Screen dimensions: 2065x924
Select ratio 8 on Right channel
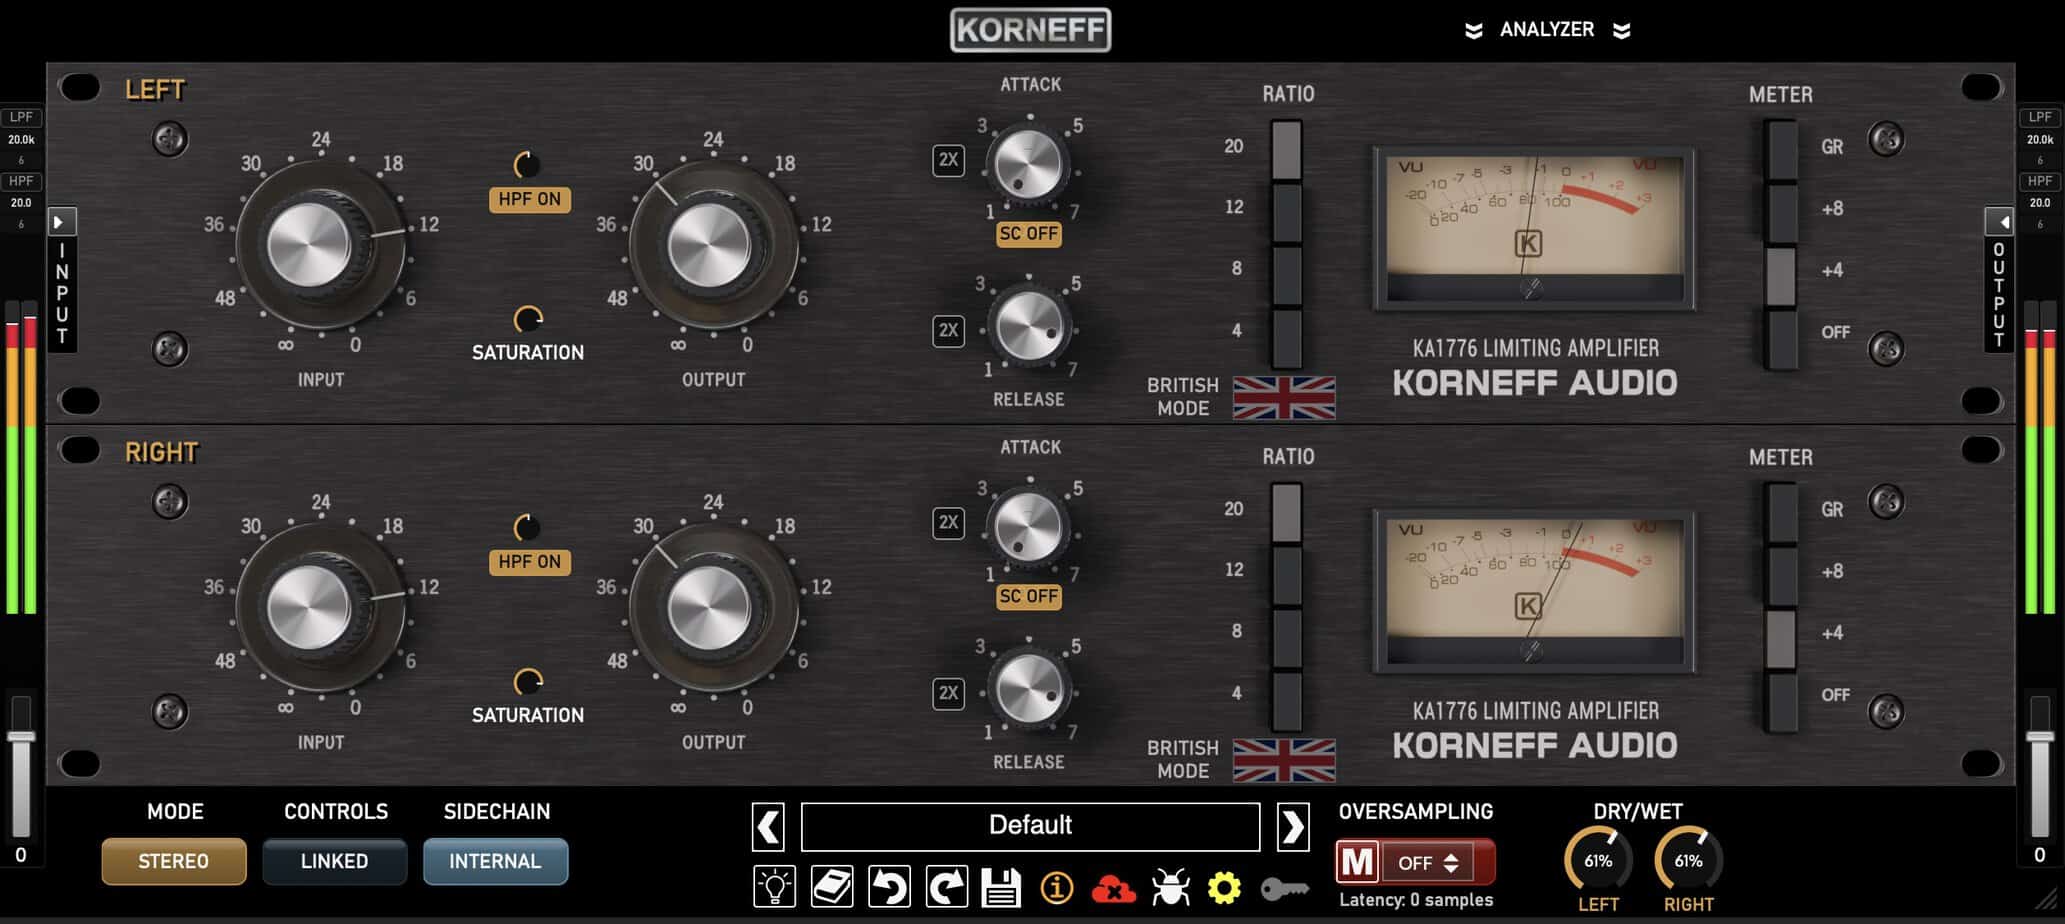point(1286,636)
